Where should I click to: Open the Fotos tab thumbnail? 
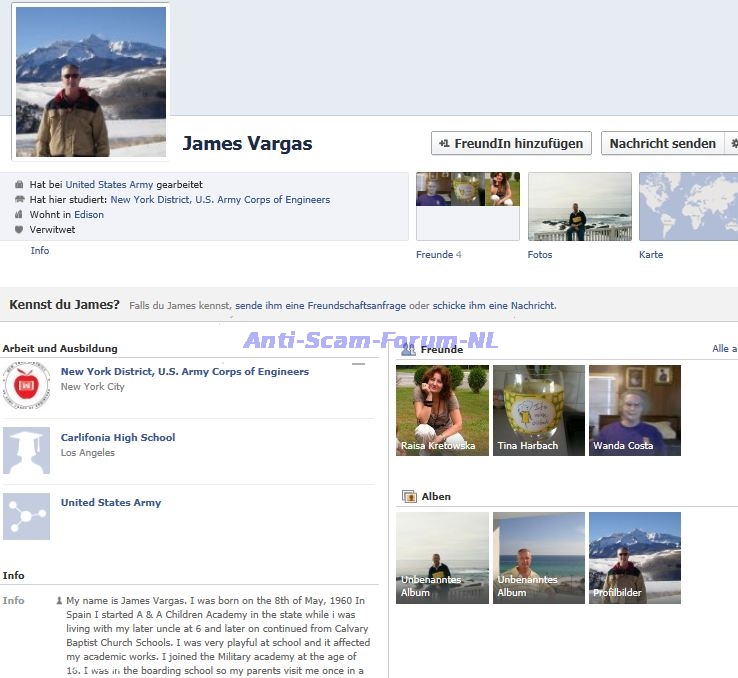coord(579,207)
